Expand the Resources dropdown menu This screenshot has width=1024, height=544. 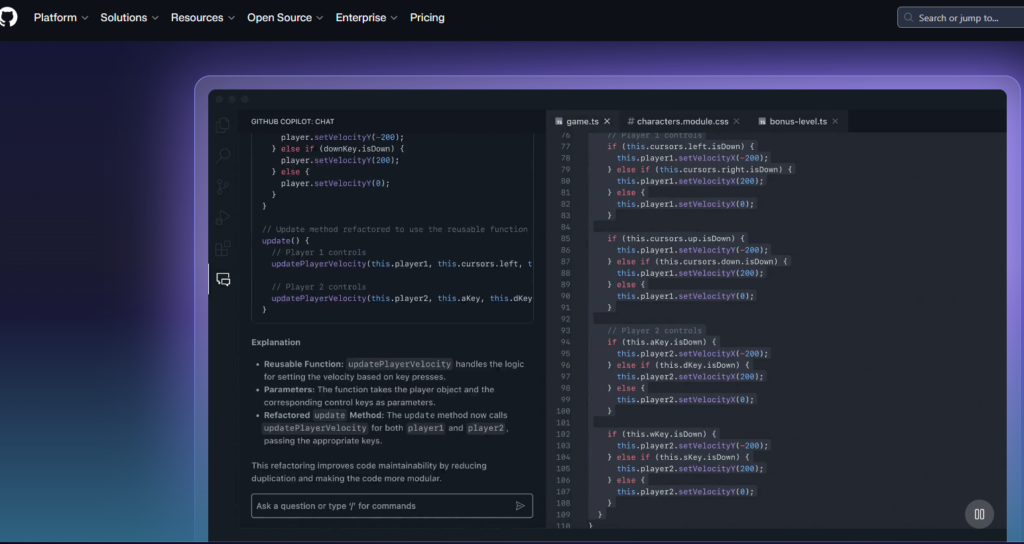[x=202, y=18]
